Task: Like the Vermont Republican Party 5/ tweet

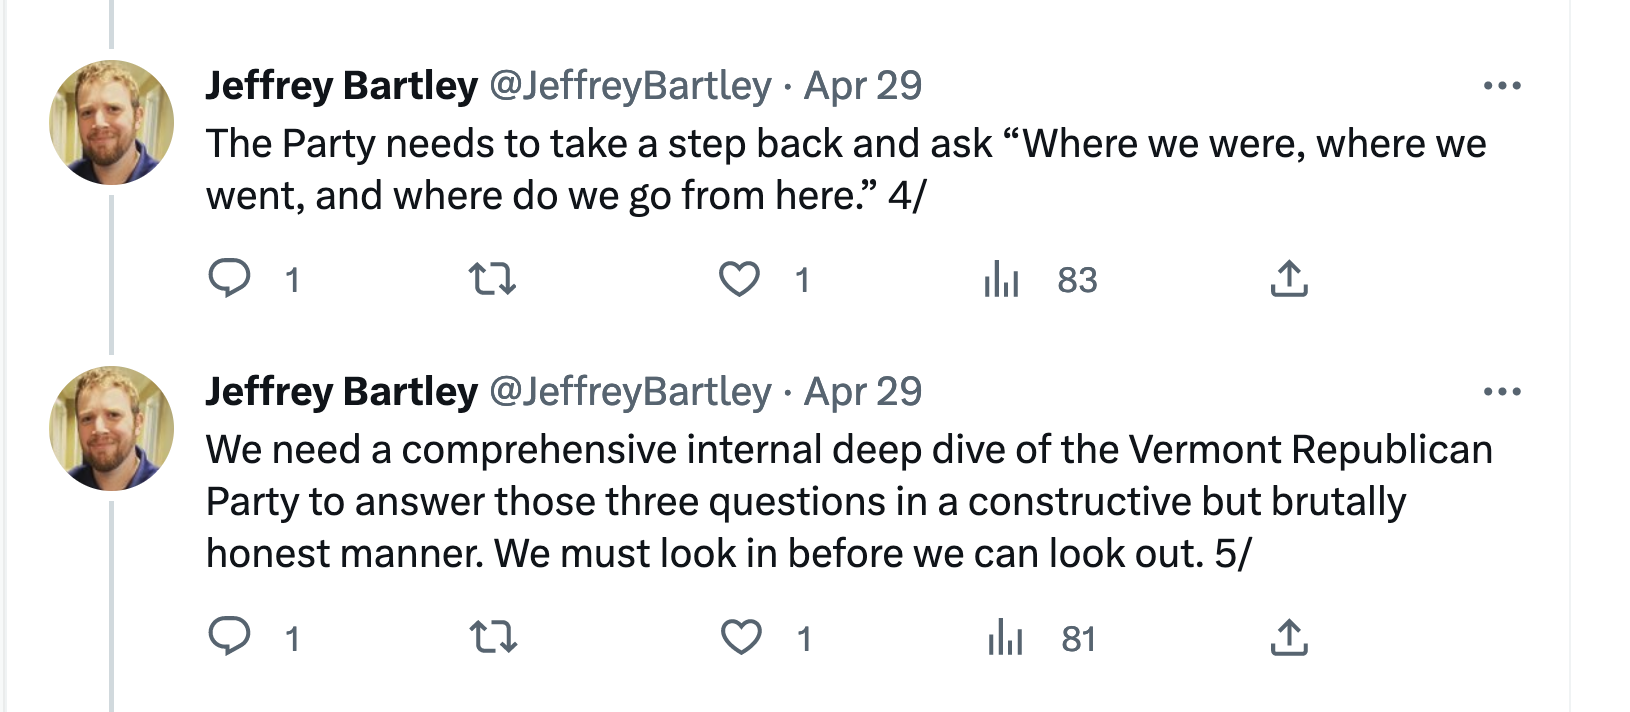Action: 740,637
